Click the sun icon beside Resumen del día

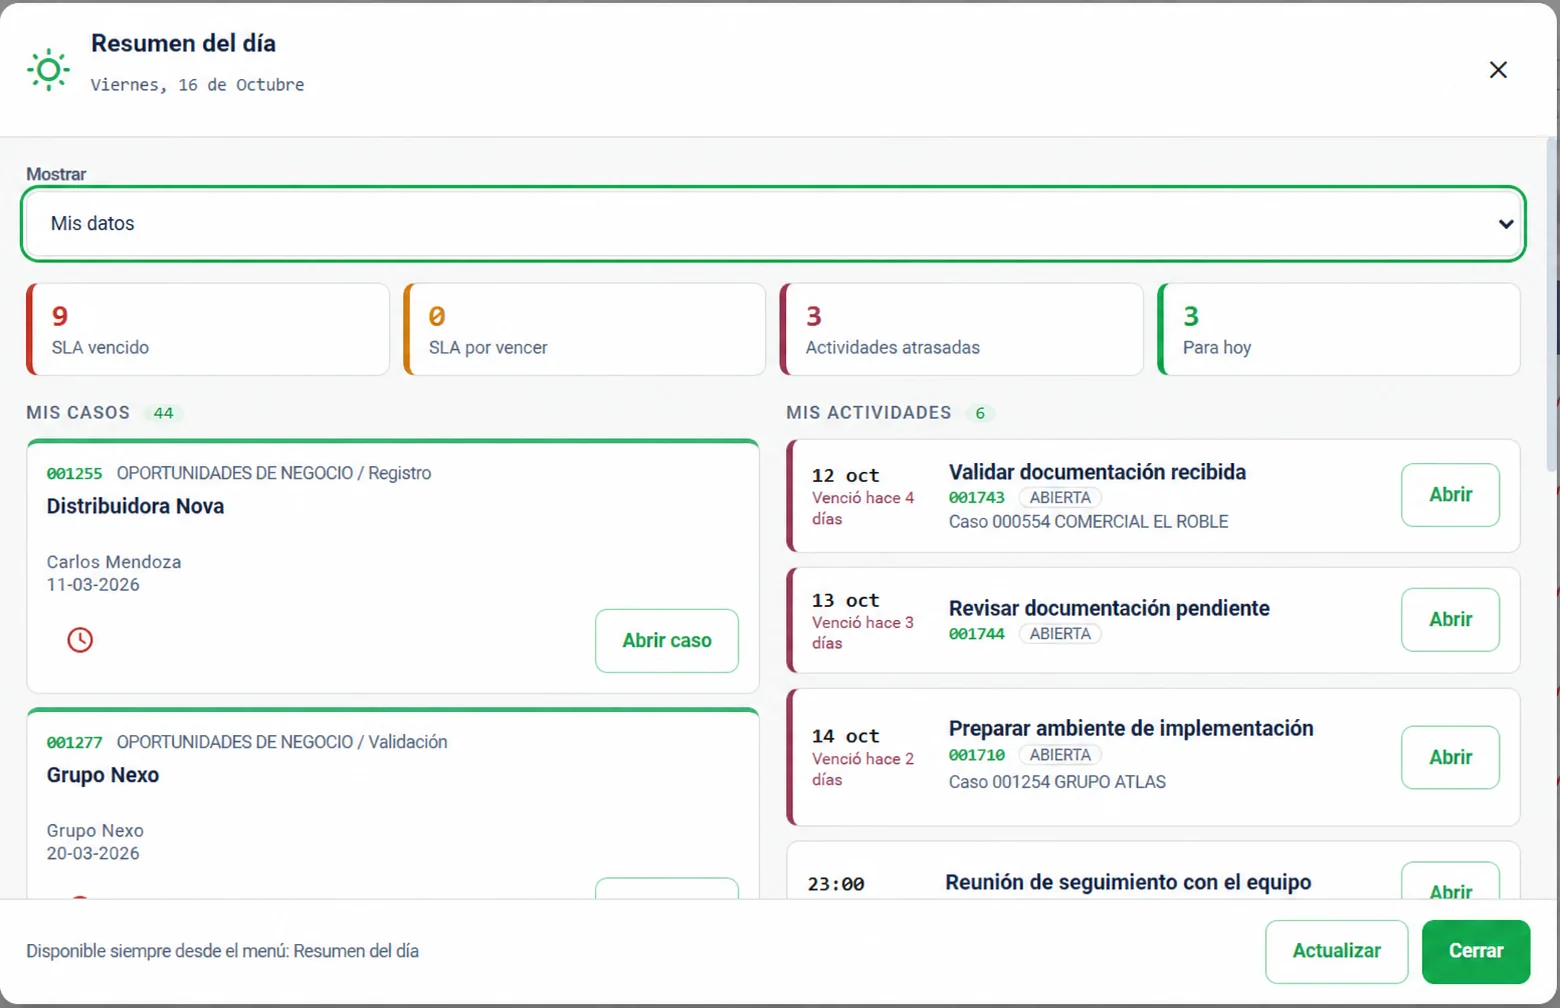(x=48, y=70)
